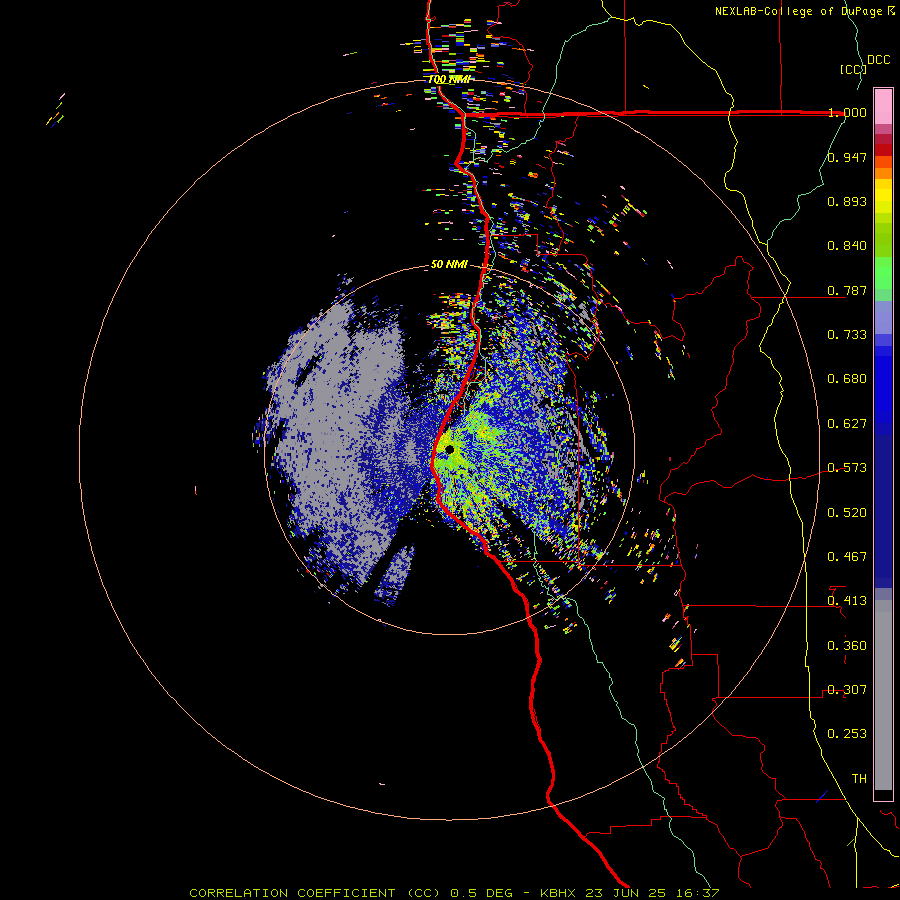The width and height of the screenshot is (900, 900).
Task: Select the red segment of the CC scale
Action: point(883,150)
